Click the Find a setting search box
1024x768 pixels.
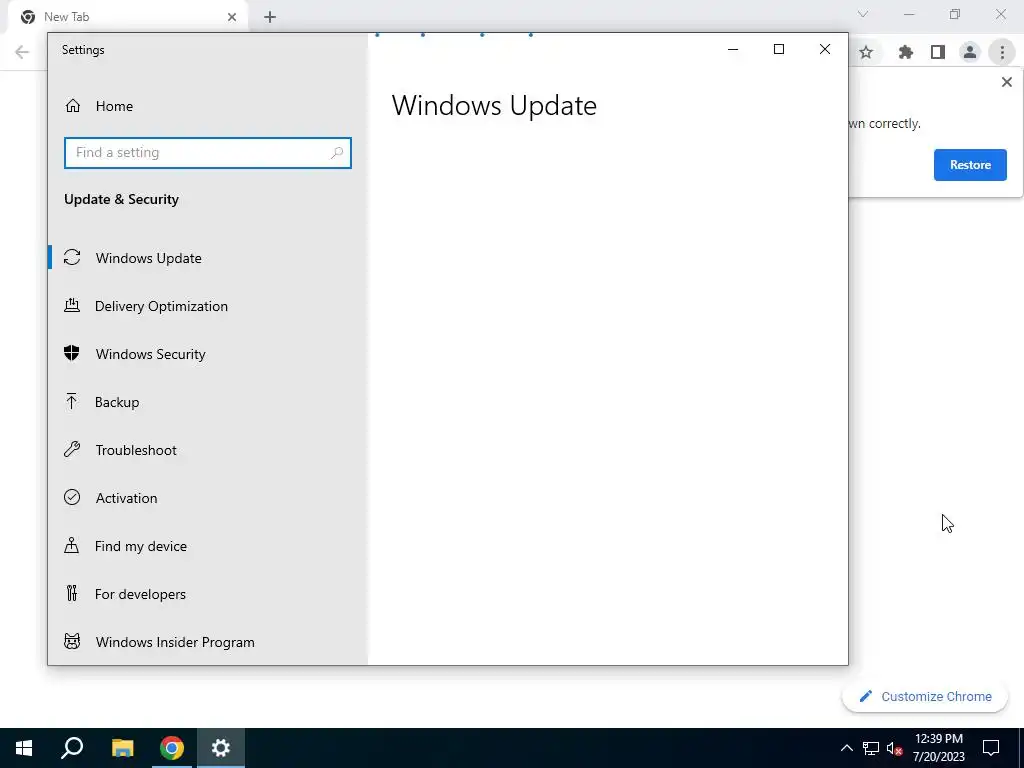pyautogui.click(x=208, y=153)
